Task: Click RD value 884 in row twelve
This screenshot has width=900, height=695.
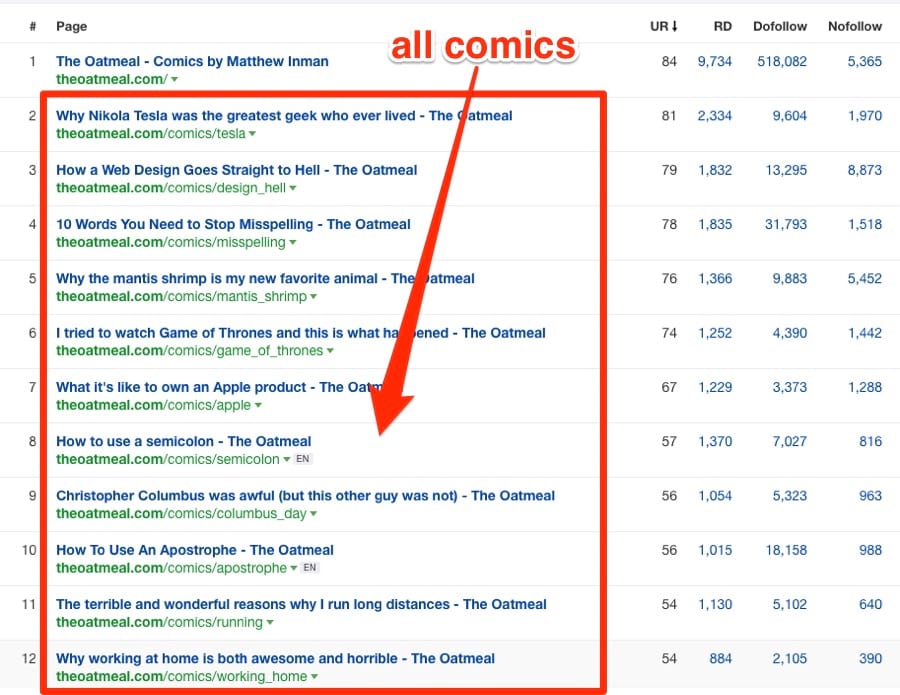Action: (x=720, y=658)
